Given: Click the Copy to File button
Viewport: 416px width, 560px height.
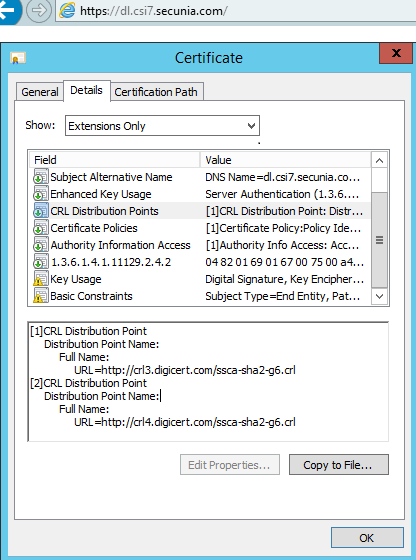Looking at the screenshot, I should (x=339, y=465).
